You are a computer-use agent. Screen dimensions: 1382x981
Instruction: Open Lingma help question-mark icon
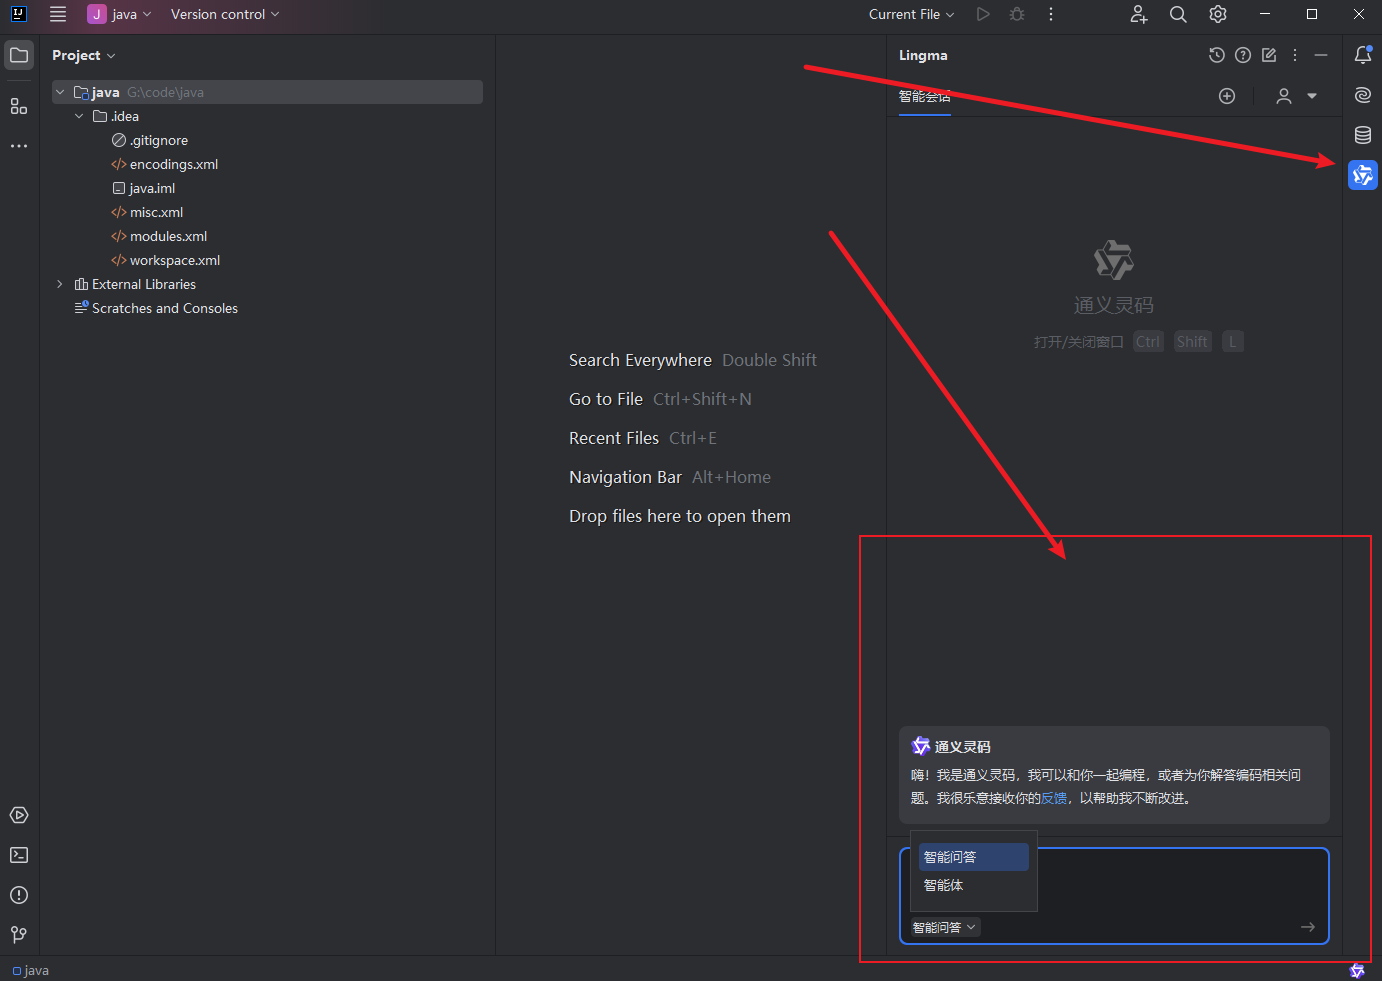pos(1243,55)
